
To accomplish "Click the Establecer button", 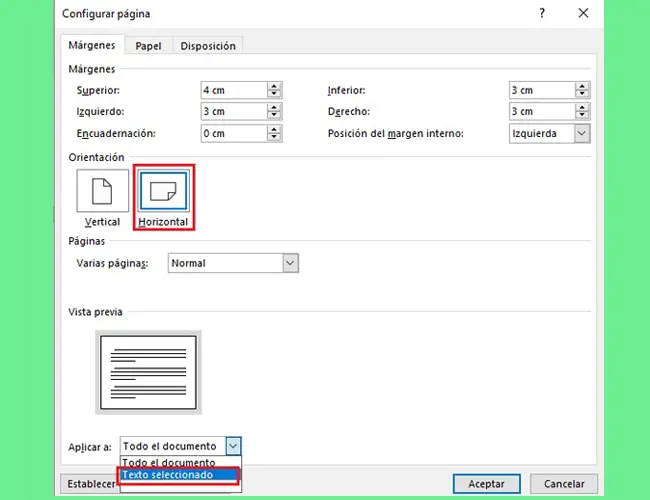I will click(90, 484).
